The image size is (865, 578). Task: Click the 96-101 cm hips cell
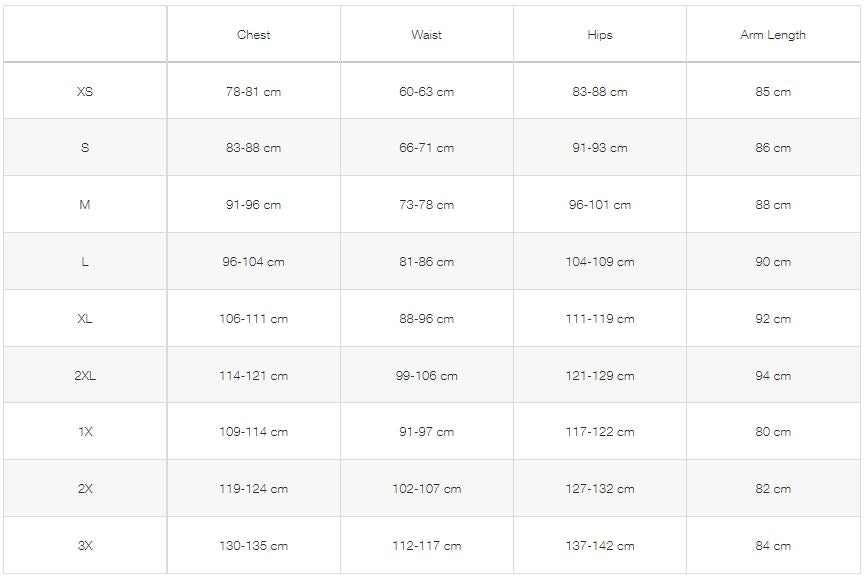point(599,205)
